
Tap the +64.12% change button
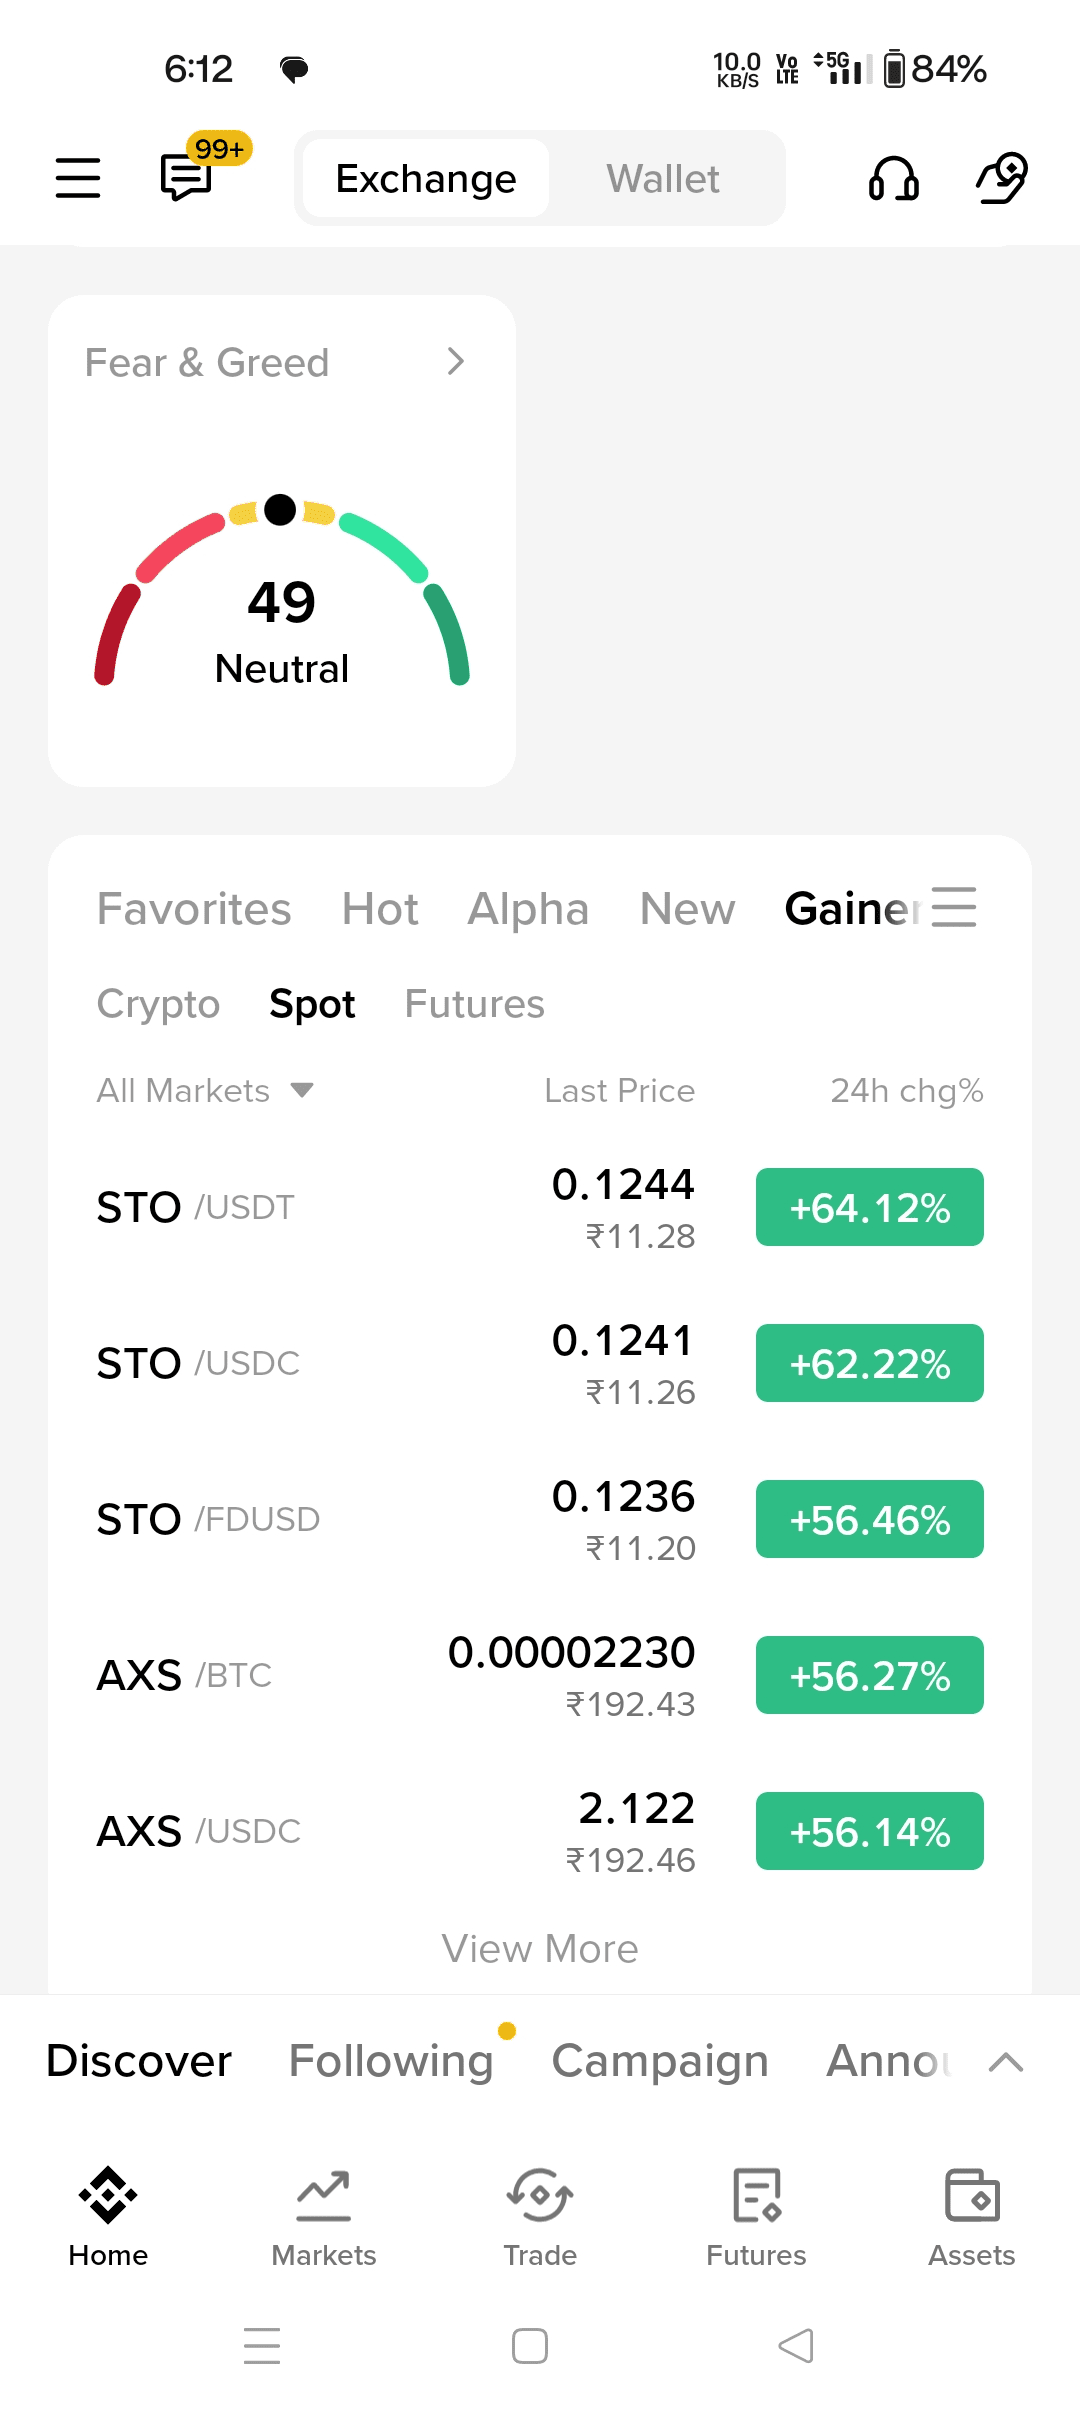pos(869,1207)
